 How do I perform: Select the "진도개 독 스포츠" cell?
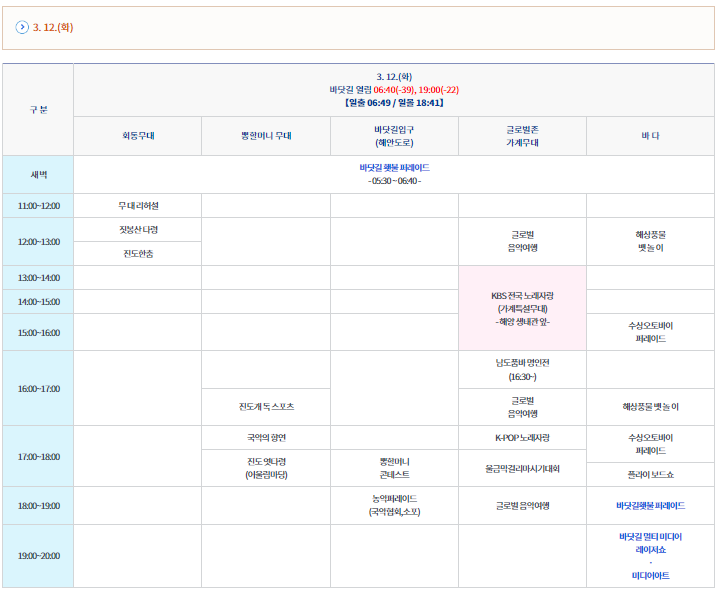[x=266, y=407]
